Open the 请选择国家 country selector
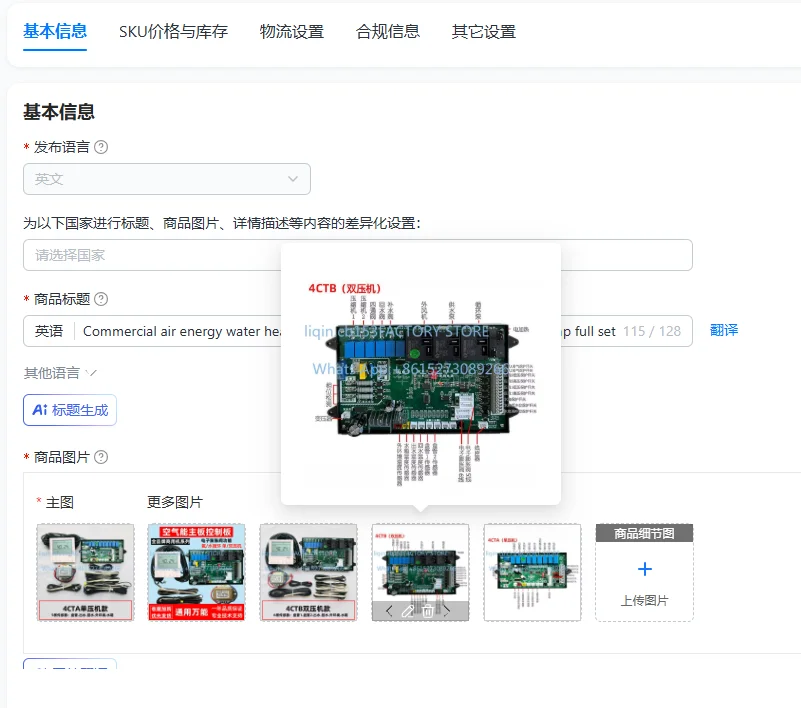This screenshot has height=708, width=801. tap(358, 255)
